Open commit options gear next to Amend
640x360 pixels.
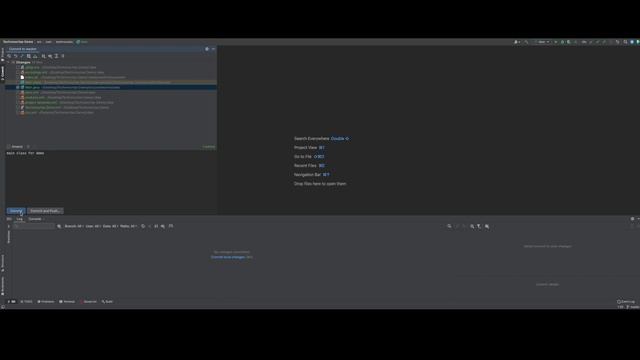click(x=28, y=147)
